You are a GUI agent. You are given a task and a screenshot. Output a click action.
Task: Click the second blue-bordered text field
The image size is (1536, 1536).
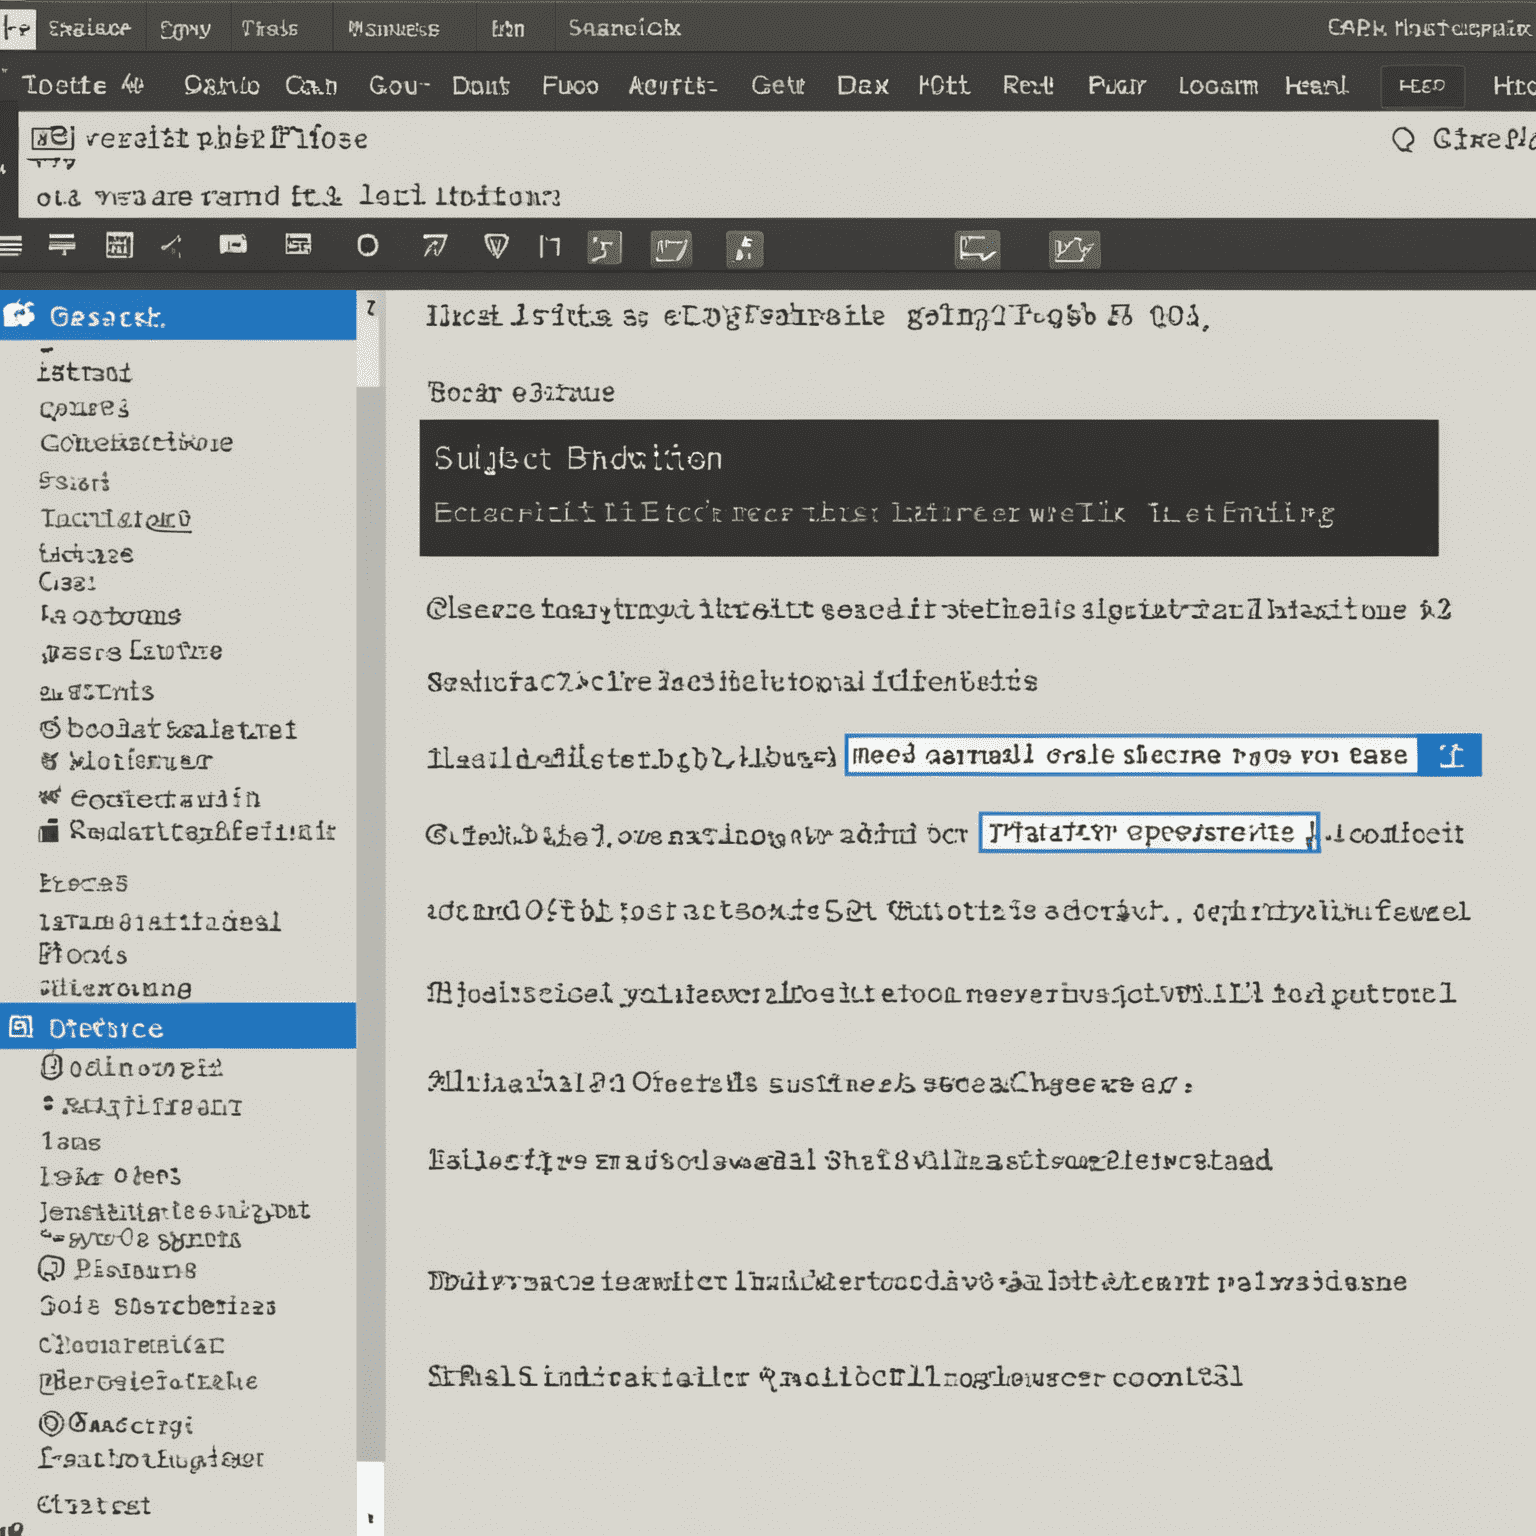tap(1149, 832)
